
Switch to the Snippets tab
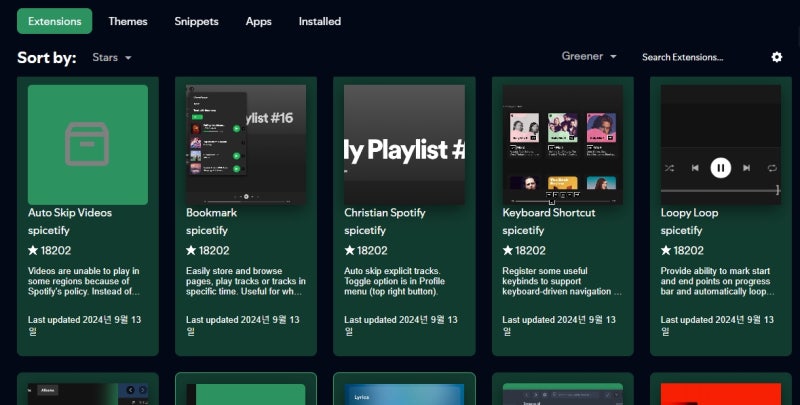tap(196, 21)
